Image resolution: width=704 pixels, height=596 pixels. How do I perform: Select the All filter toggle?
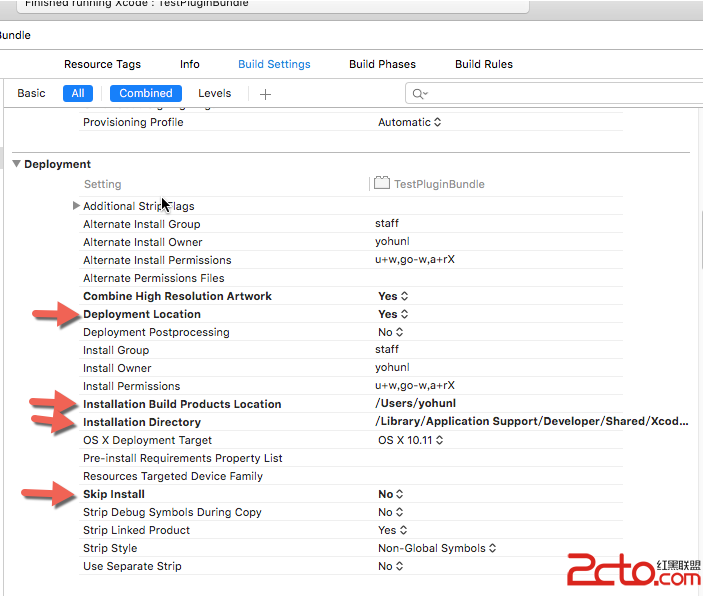[78, 93]
